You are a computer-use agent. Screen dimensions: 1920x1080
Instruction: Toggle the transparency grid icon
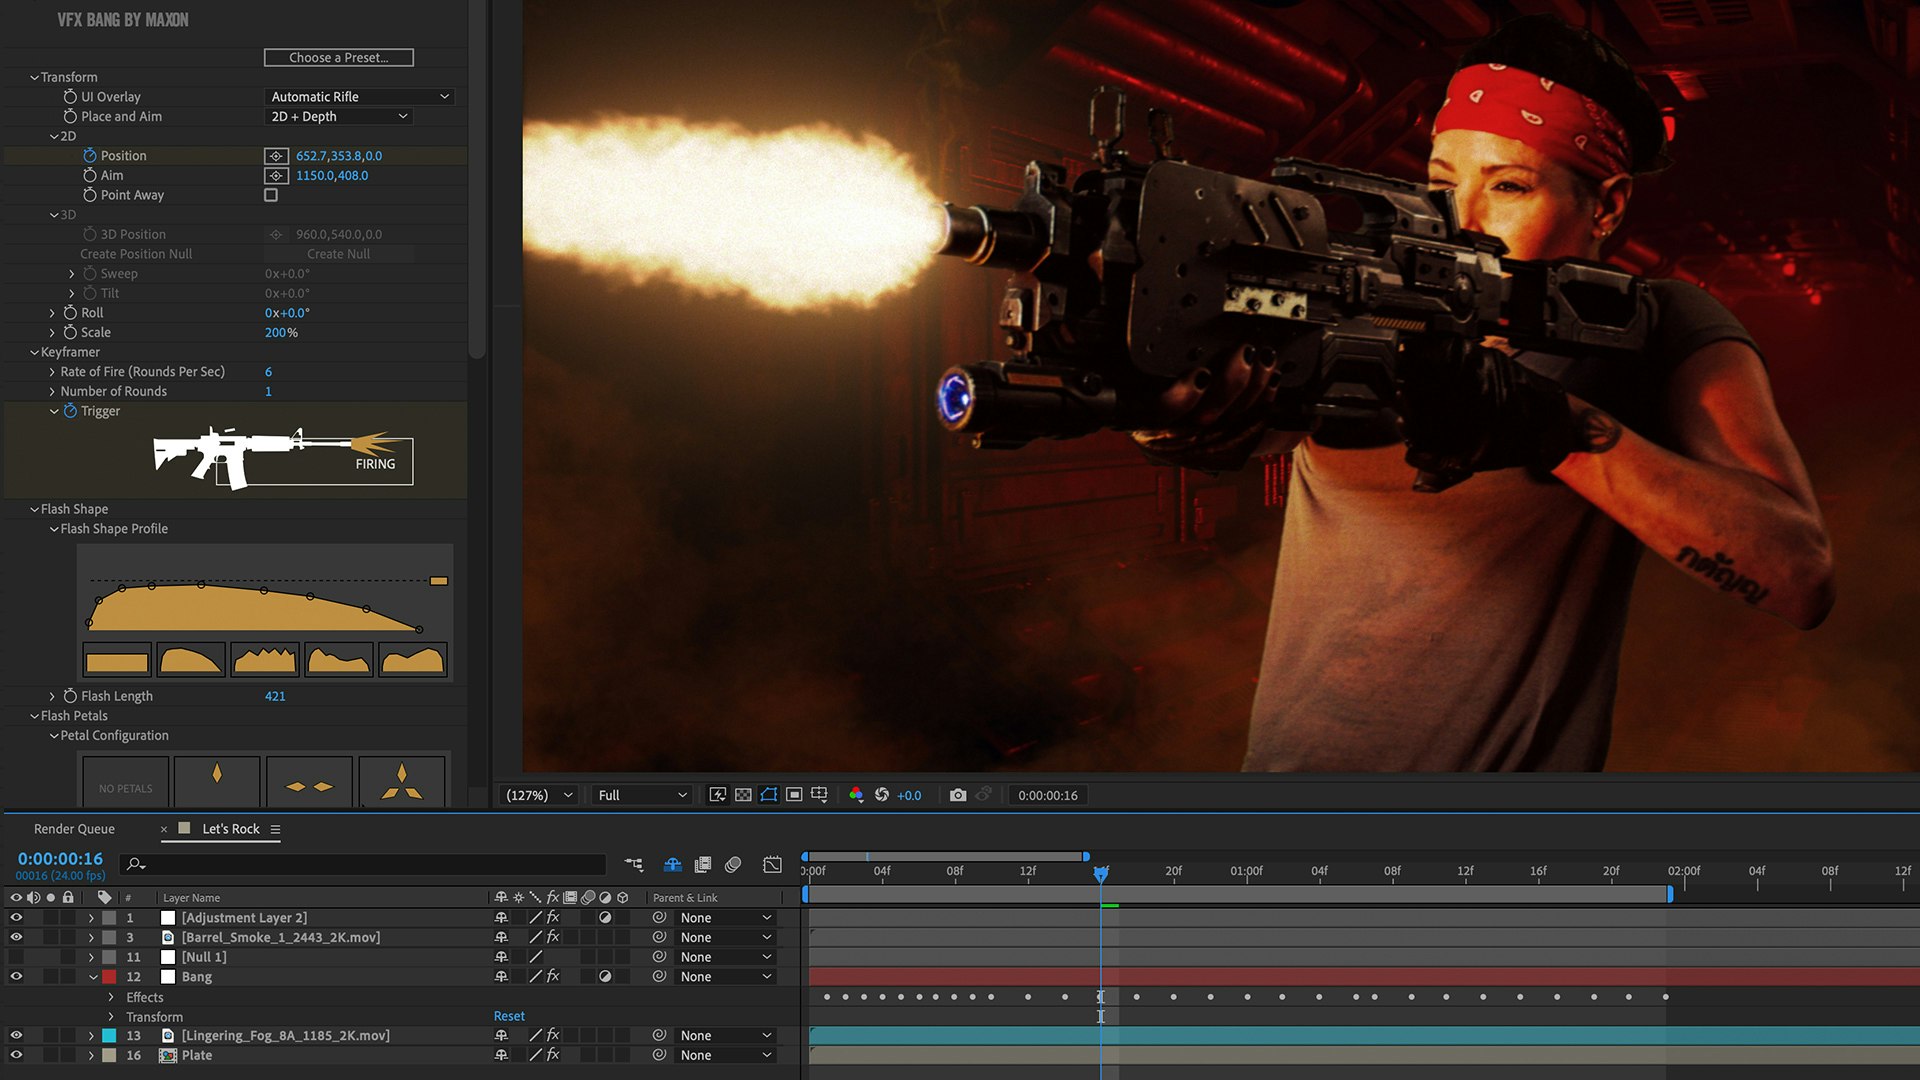743,795
